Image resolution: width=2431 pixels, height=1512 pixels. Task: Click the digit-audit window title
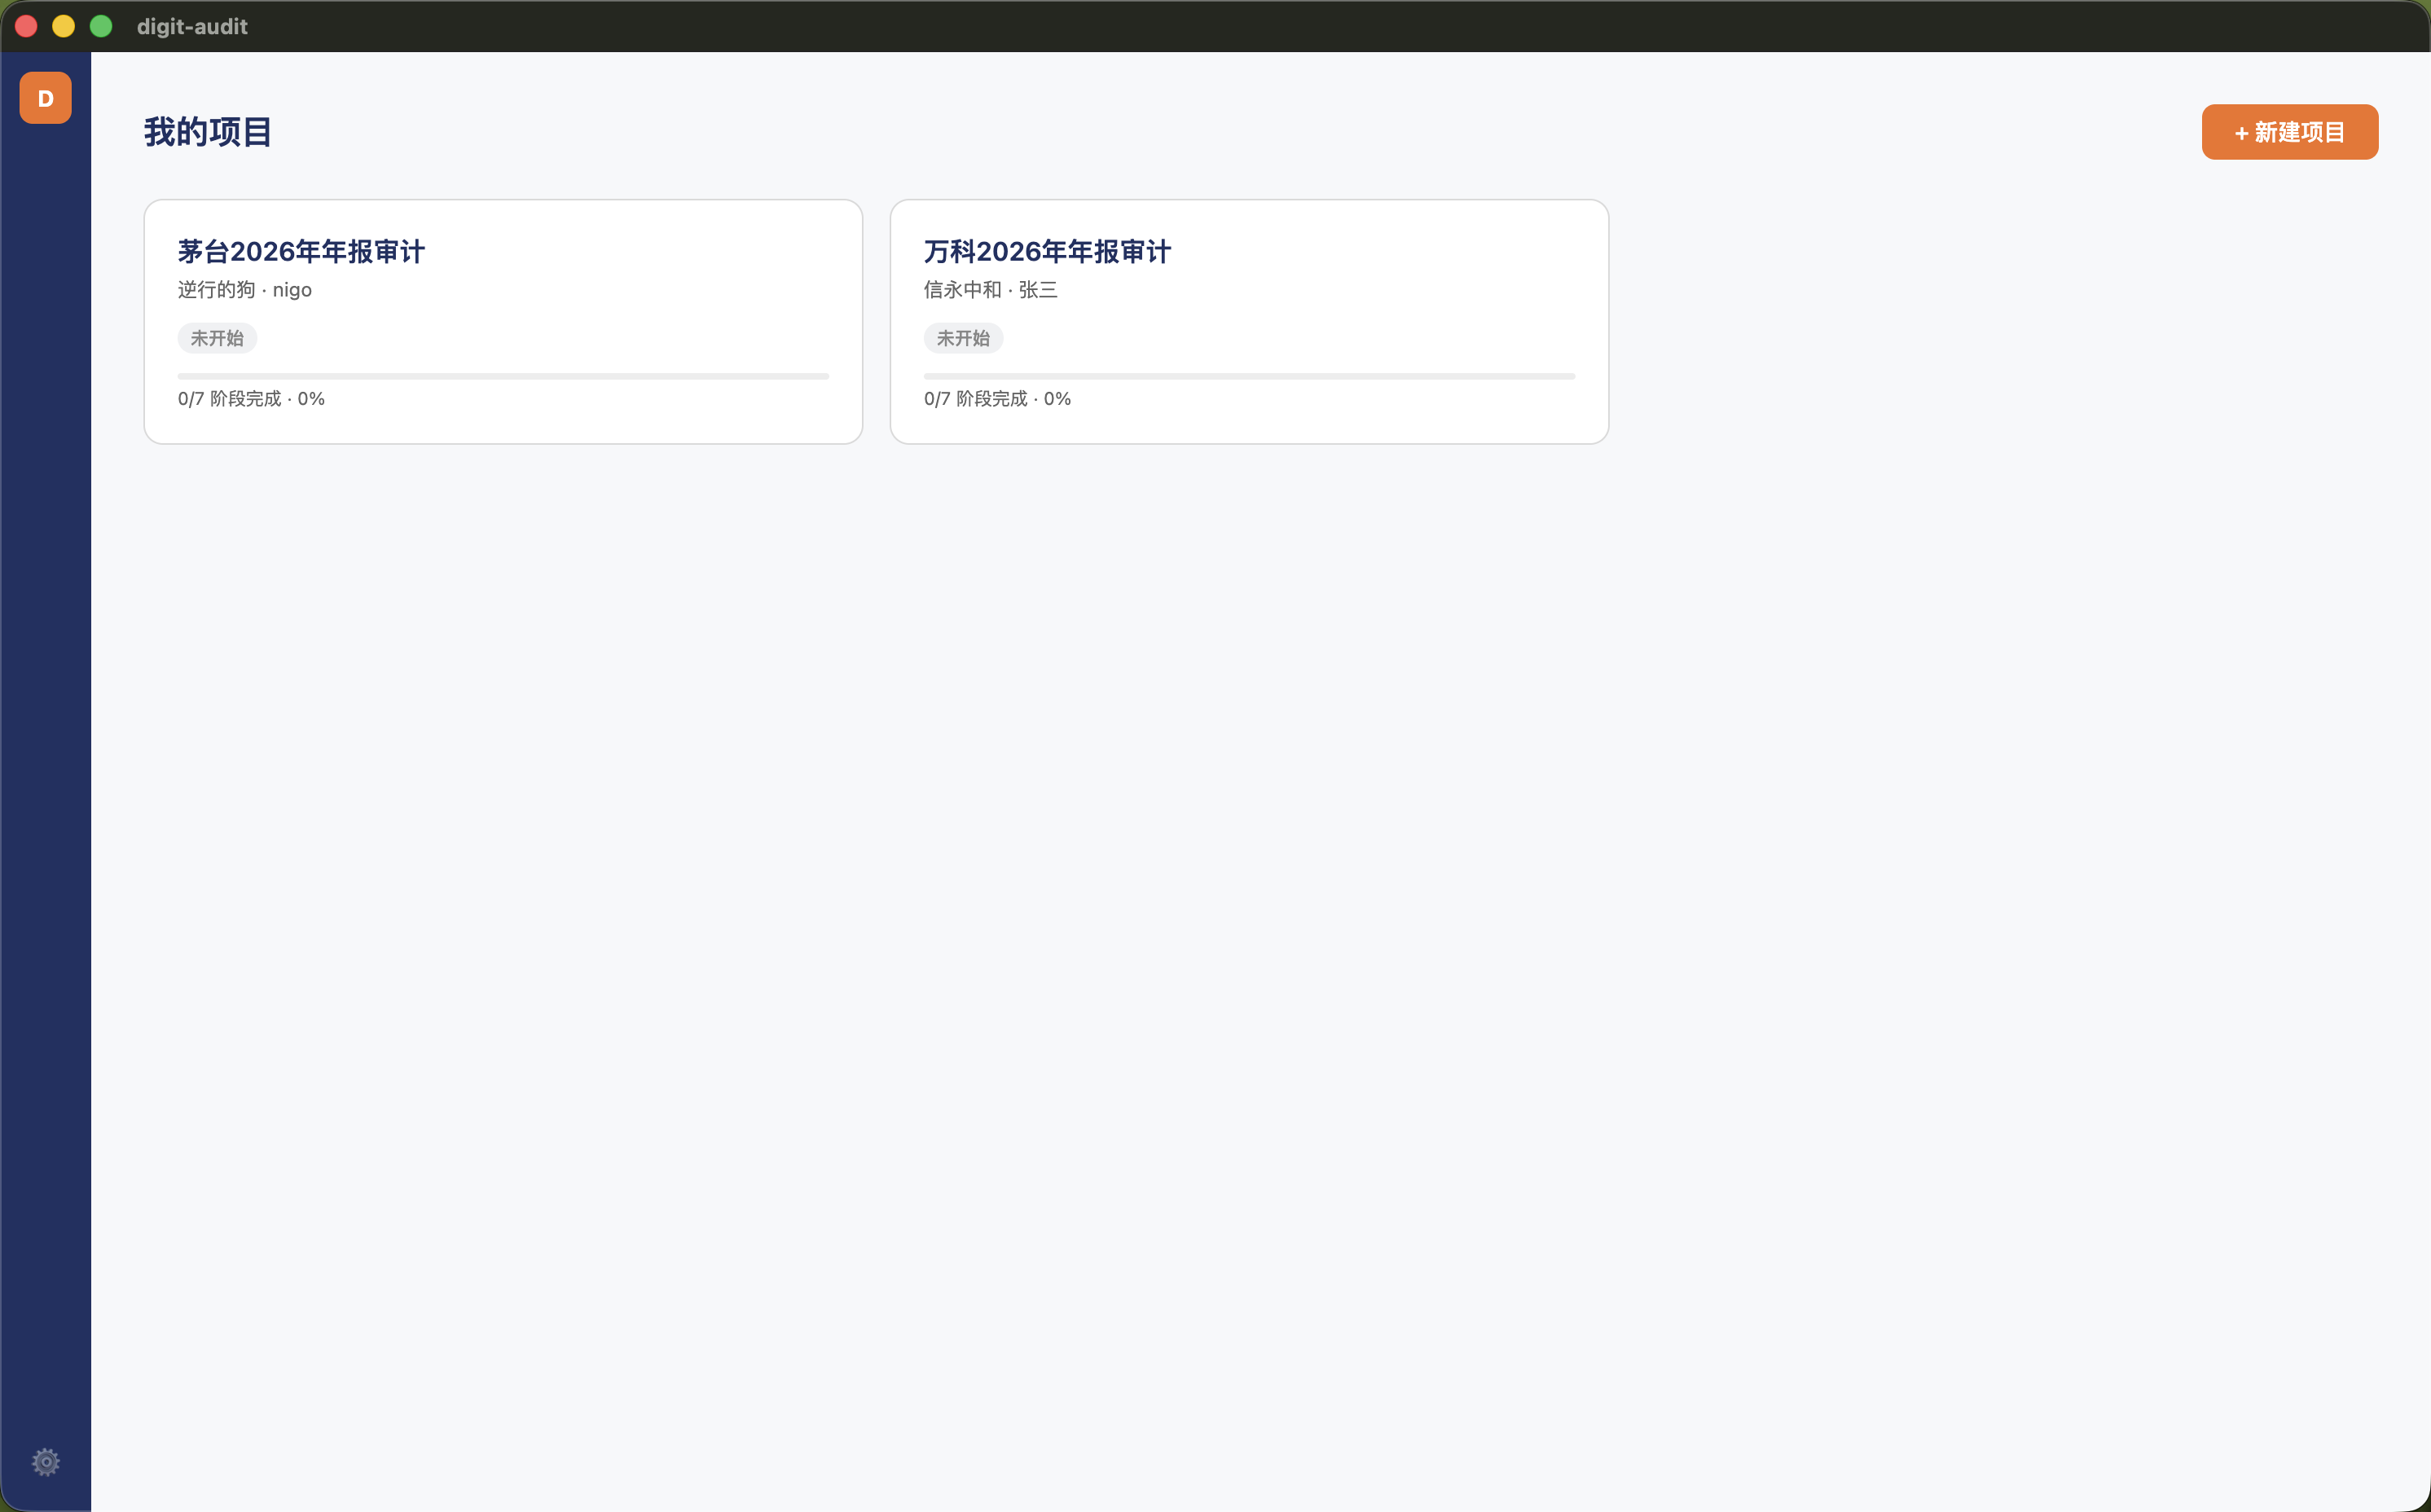tap(192, 27)
